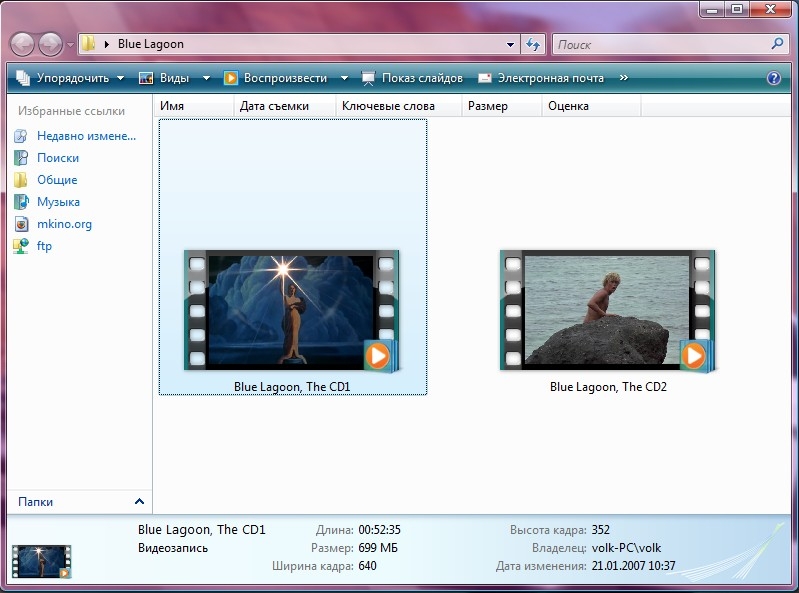Image resolution: width=799 pixels, height=593 pixels.
Task: Go back with the Back arrow button
Action: pyautogui.click(x=22, y=44)
